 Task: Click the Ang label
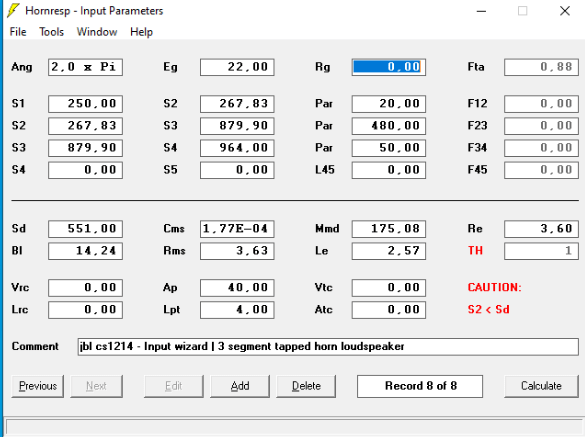tap(22, 67)
